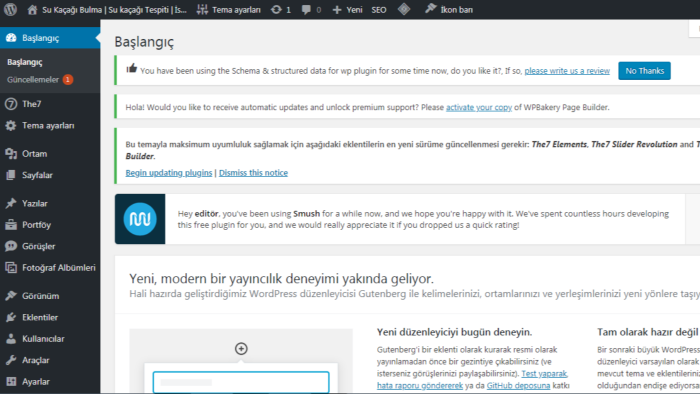The height and width of the screenshot is (394, 700).
Task: Click the text field in Gutenberg preview
Action: pyautogui.click(x=241, y=382)
